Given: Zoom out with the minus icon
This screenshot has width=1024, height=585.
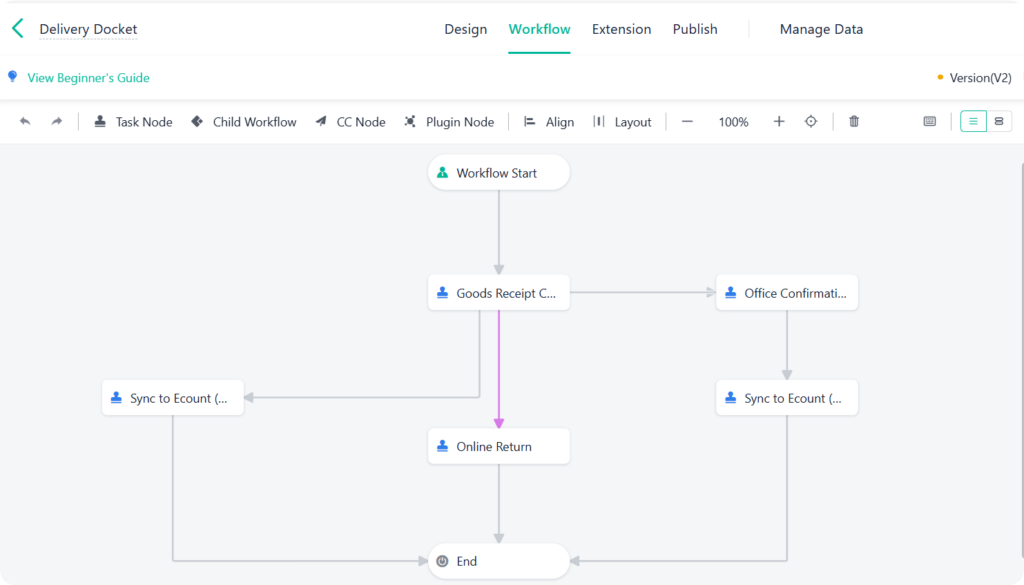Looking at the screenshot, I should [x=688, y=122].
